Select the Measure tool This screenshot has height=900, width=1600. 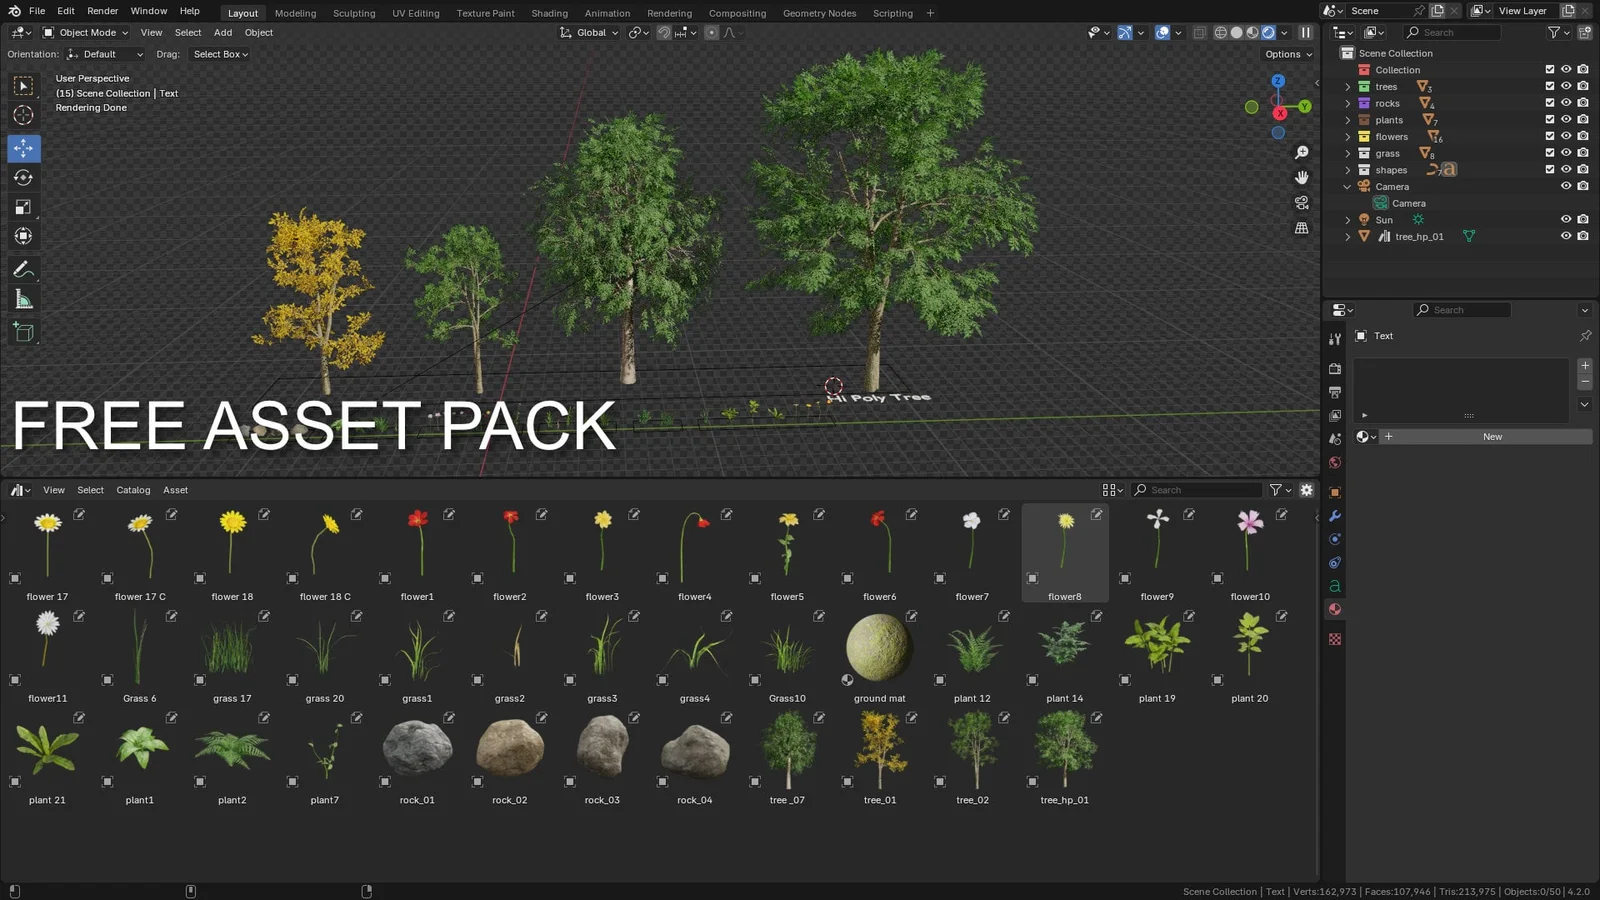coord(23,298)
